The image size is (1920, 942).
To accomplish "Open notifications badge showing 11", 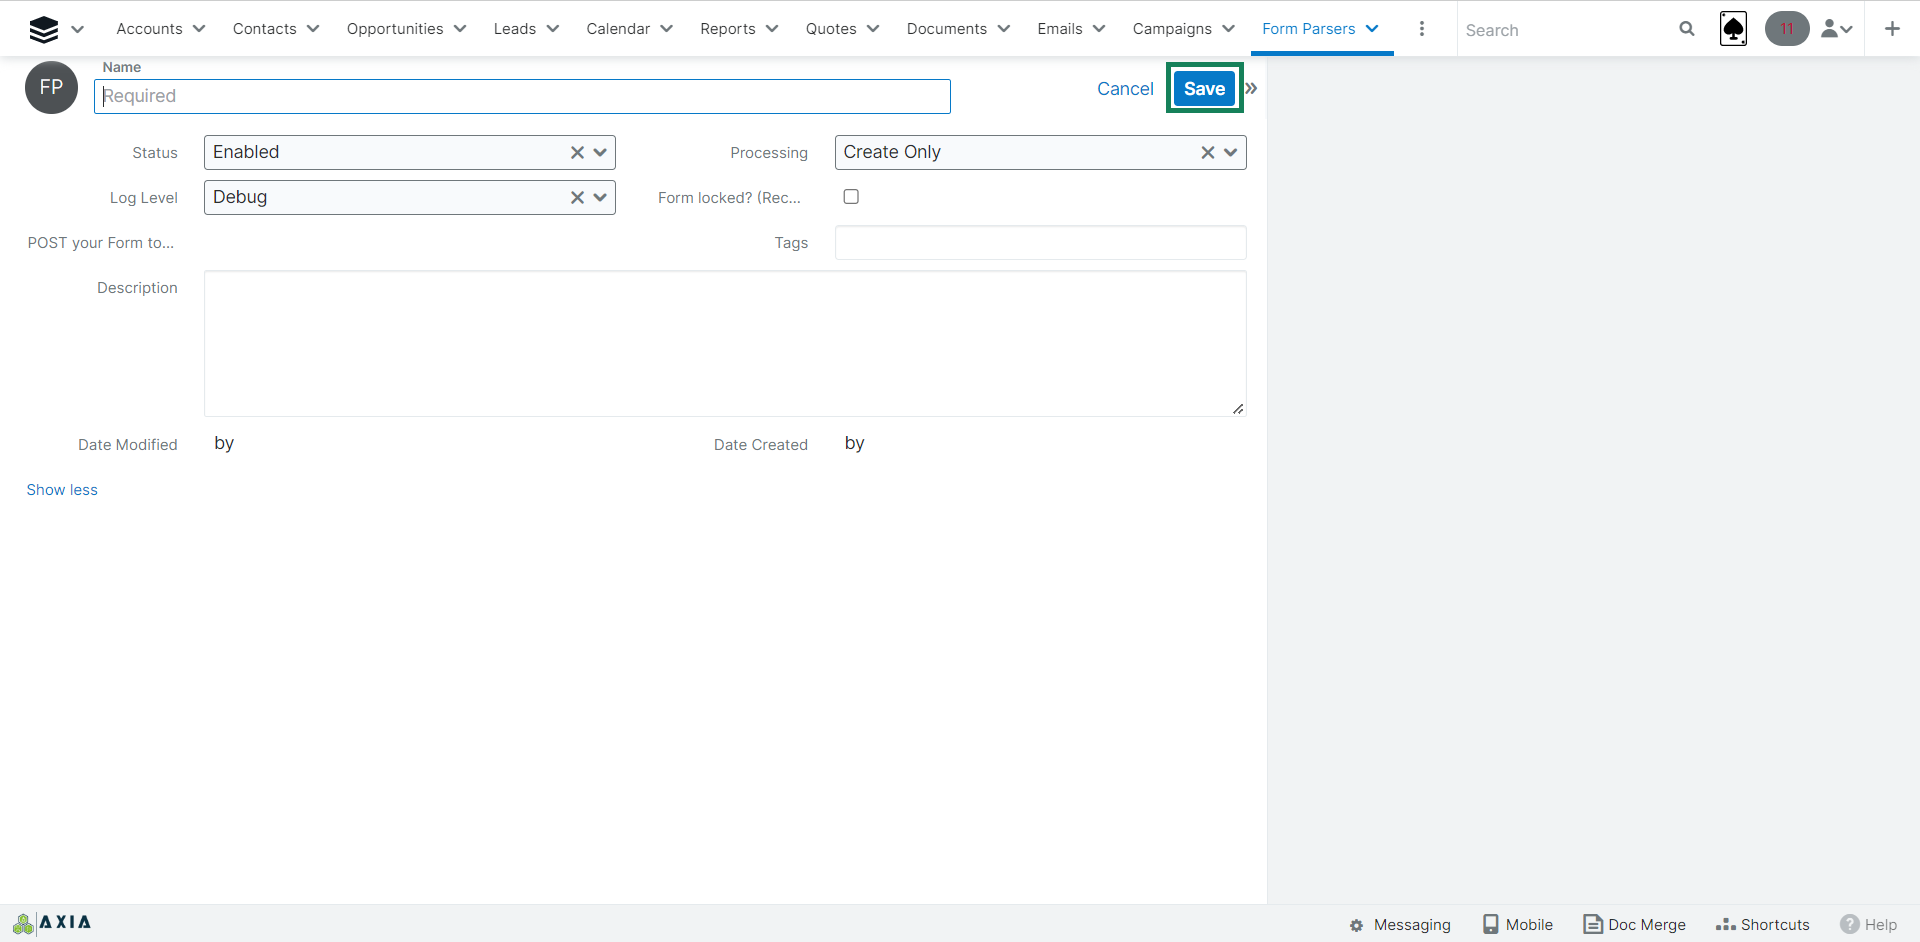I will click(1786, 29).
